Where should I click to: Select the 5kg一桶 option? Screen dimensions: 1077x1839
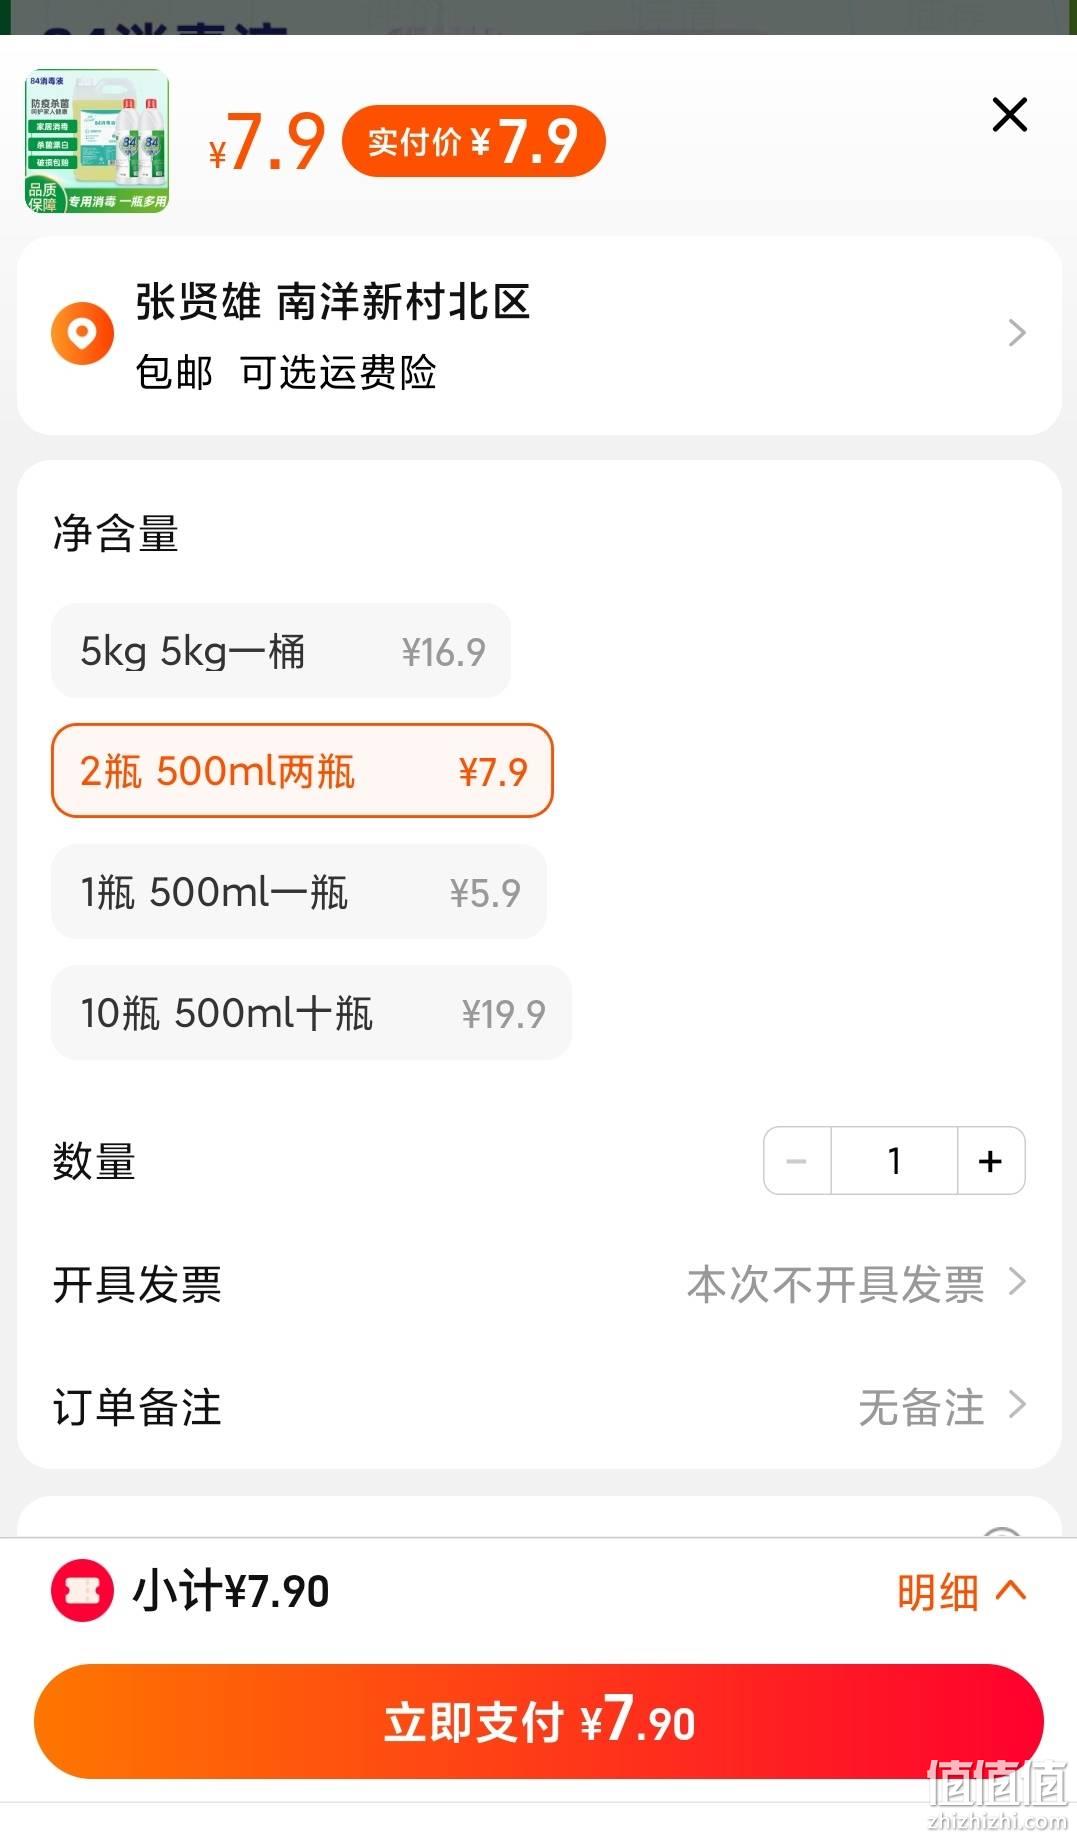pyautogui.click(x=281, y=651)
